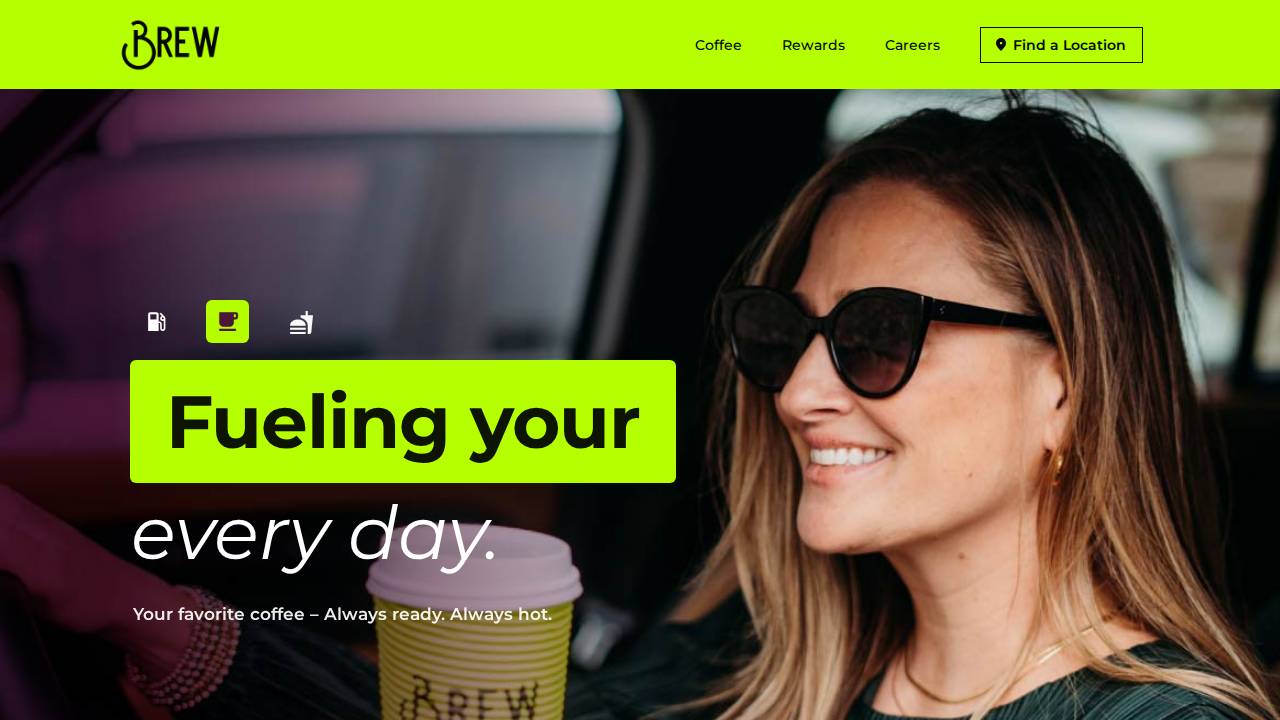Visit the Careers page
1280x720 pixels.
click(912, 45)
